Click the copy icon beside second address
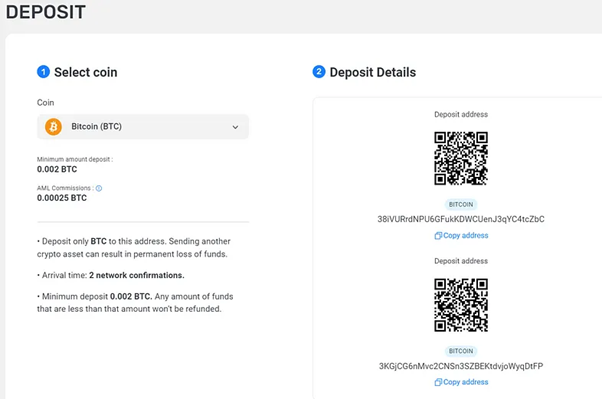Viewport: 602px width, 399px height. (x=438, y=382)
